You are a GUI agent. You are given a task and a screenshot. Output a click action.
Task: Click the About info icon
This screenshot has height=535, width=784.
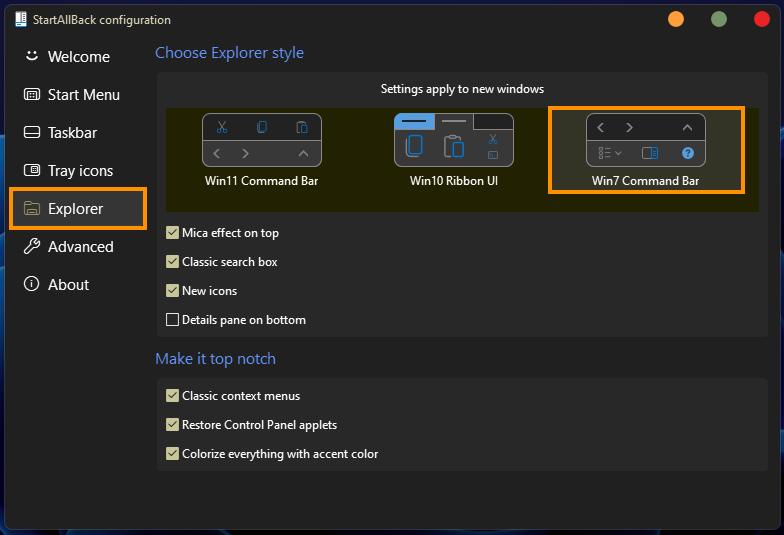(x=32, y=284)
